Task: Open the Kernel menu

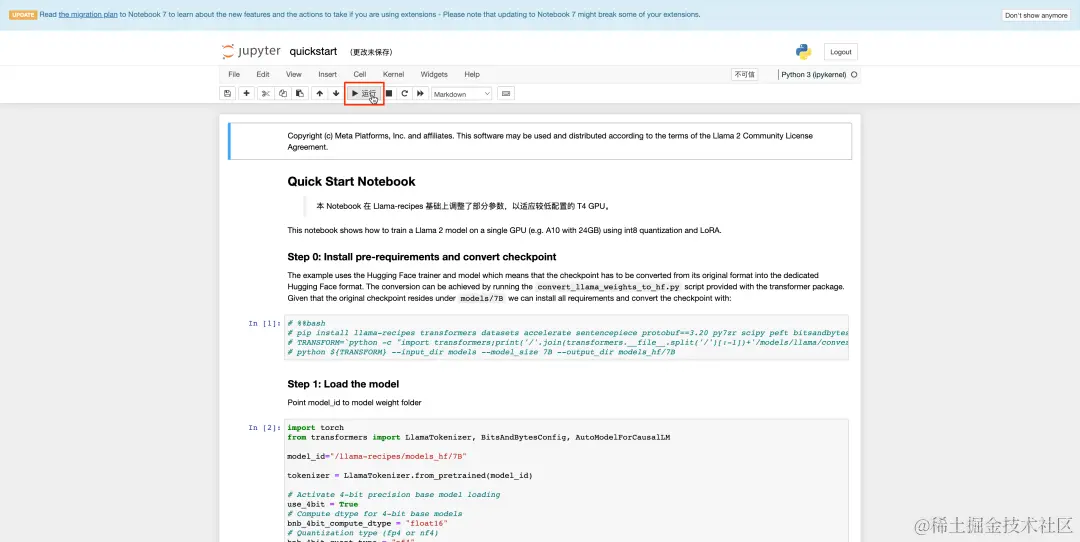Action: click(393, 74)
